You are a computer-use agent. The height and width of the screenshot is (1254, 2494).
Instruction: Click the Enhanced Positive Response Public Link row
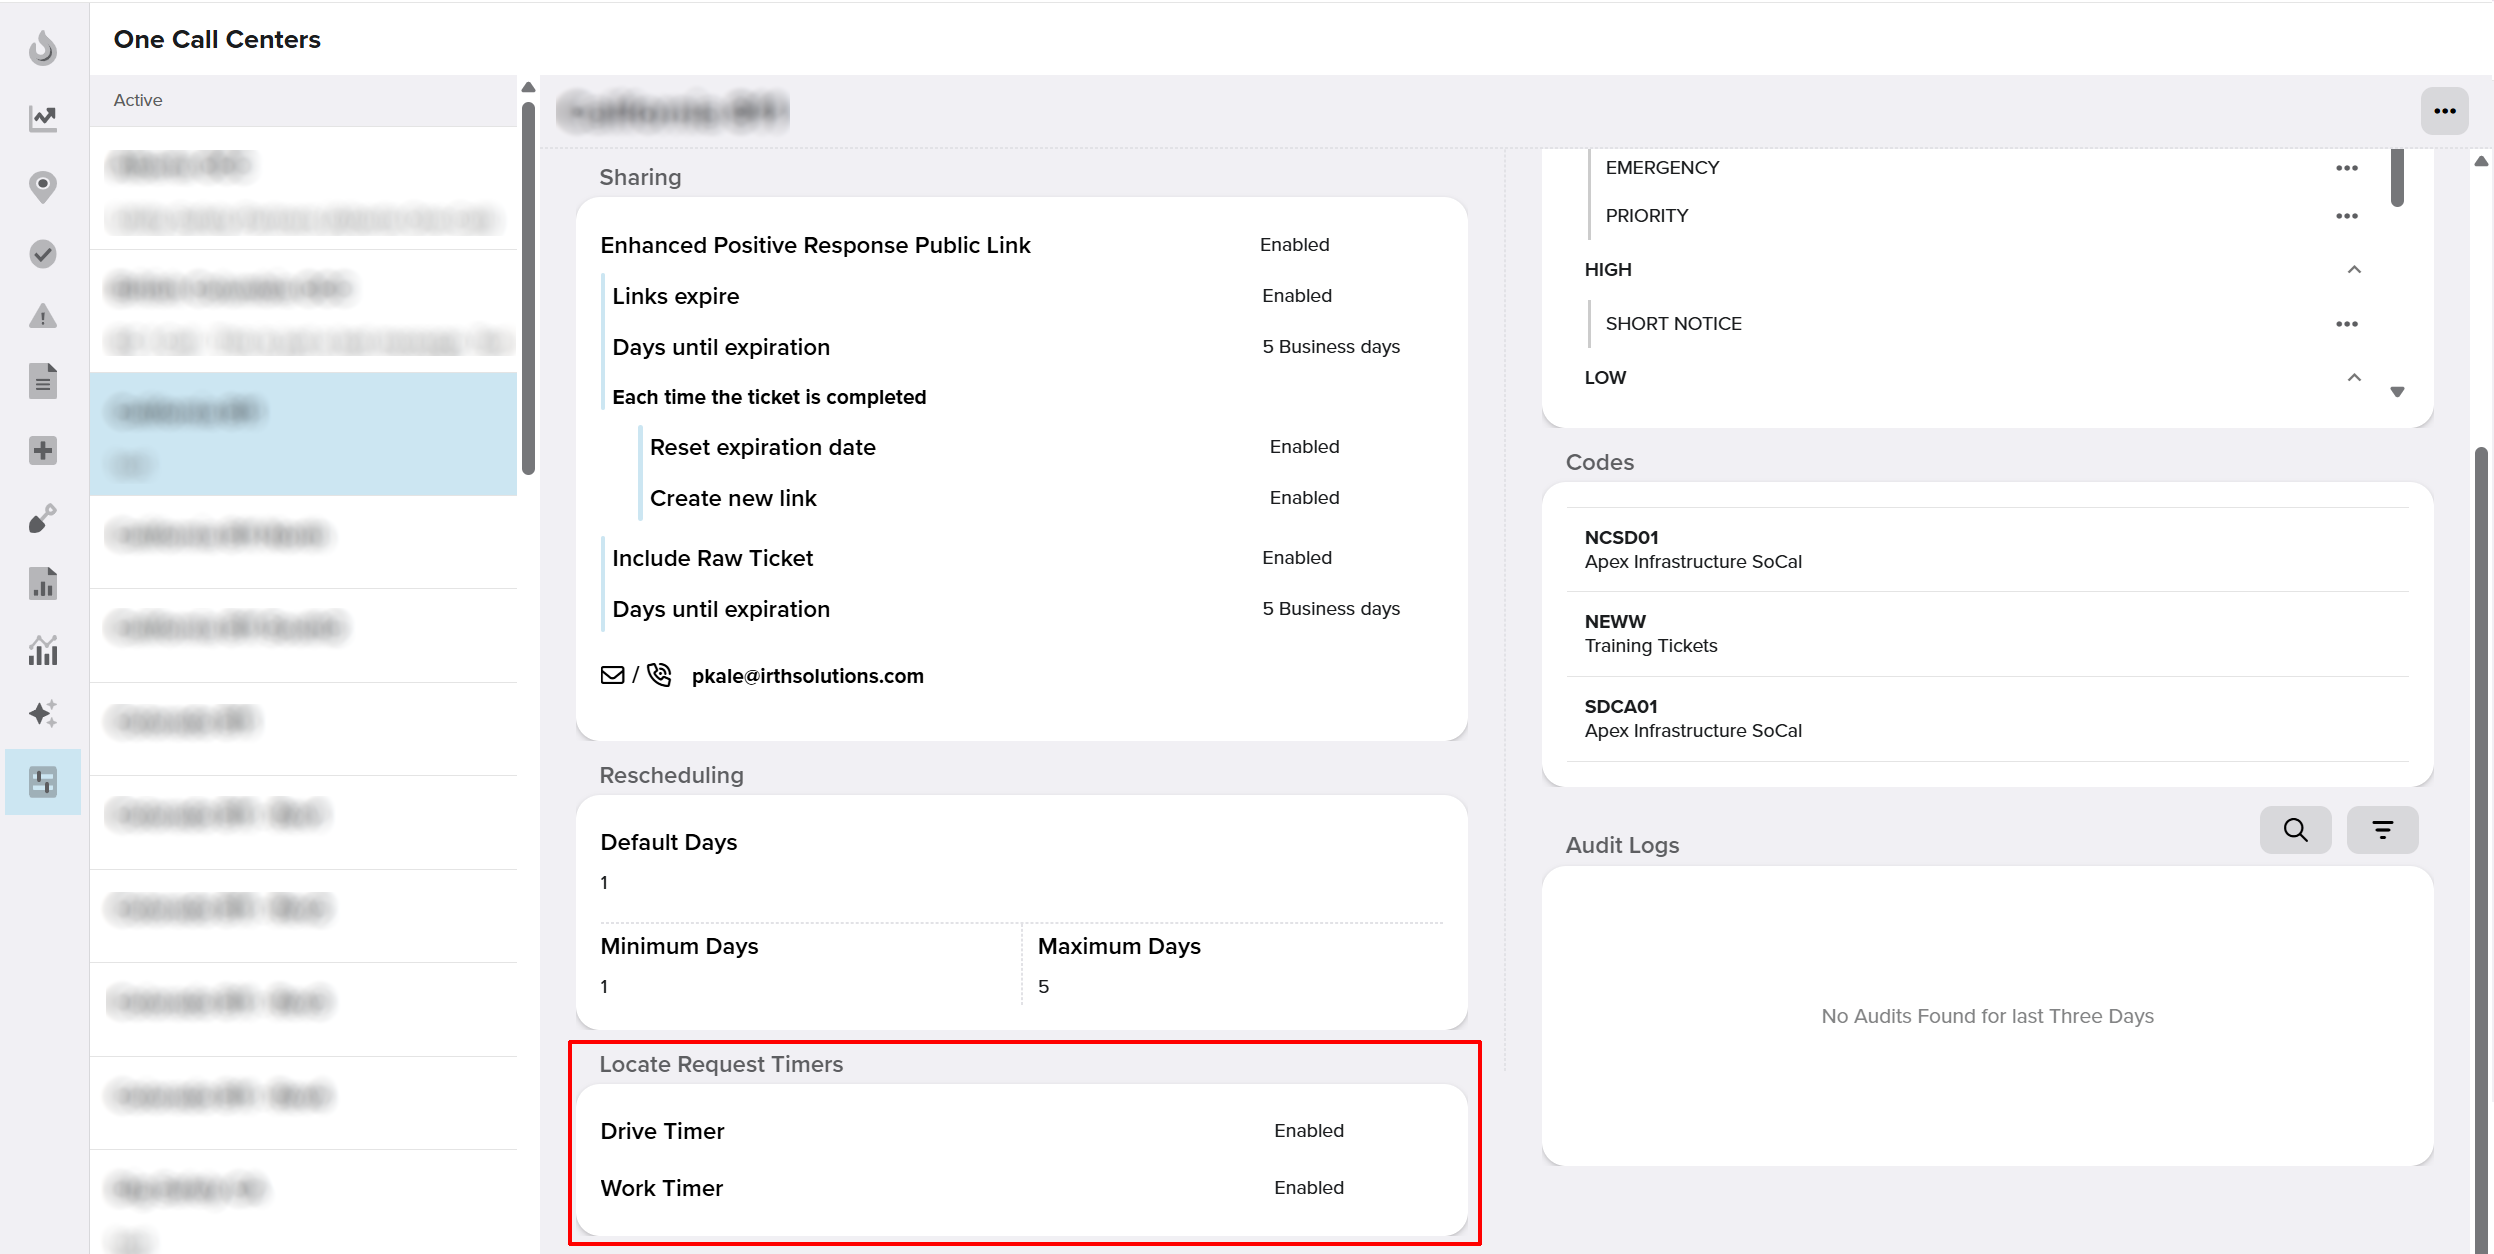click(x=1021, y=245)
